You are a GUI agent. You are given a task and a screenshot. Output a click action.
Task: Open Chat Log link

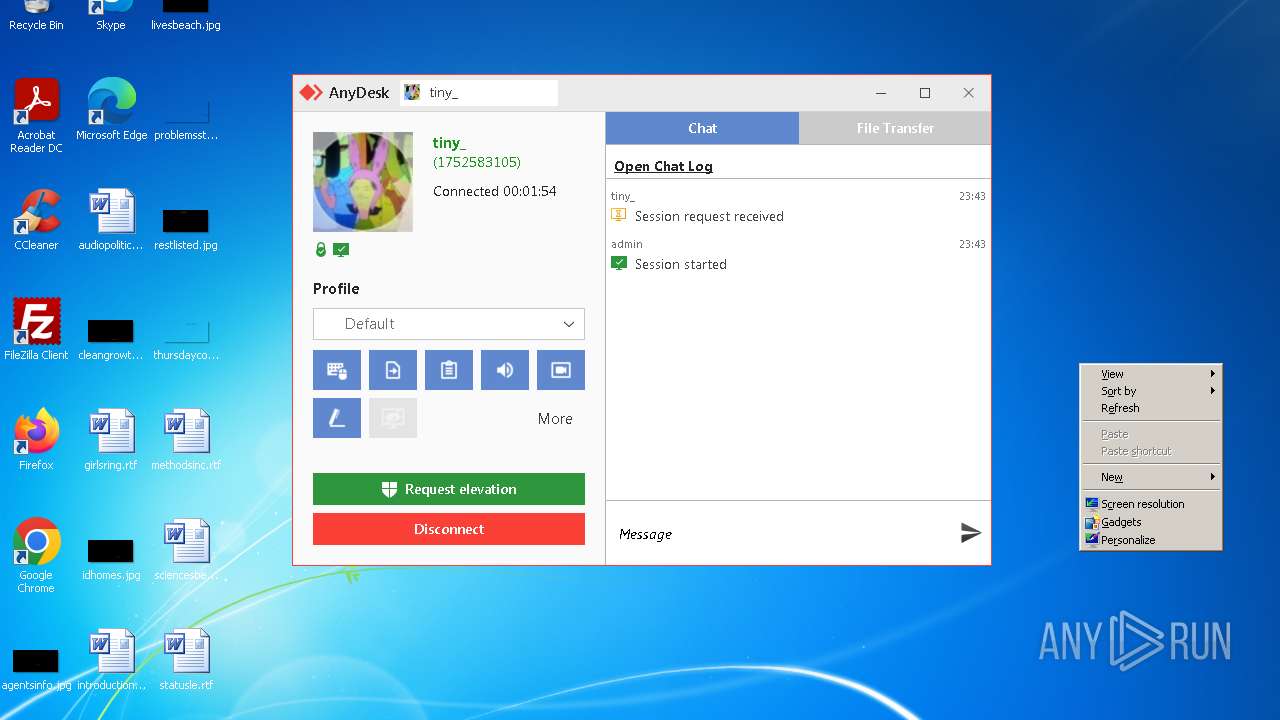(x=663, y=166)
